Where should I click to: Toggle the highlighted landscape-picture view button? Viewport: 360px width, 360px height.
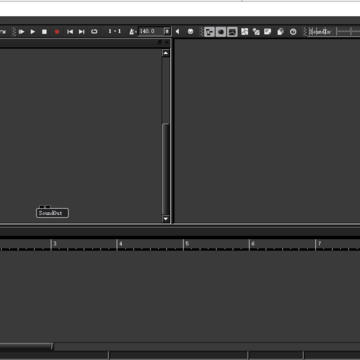(232, 32)
